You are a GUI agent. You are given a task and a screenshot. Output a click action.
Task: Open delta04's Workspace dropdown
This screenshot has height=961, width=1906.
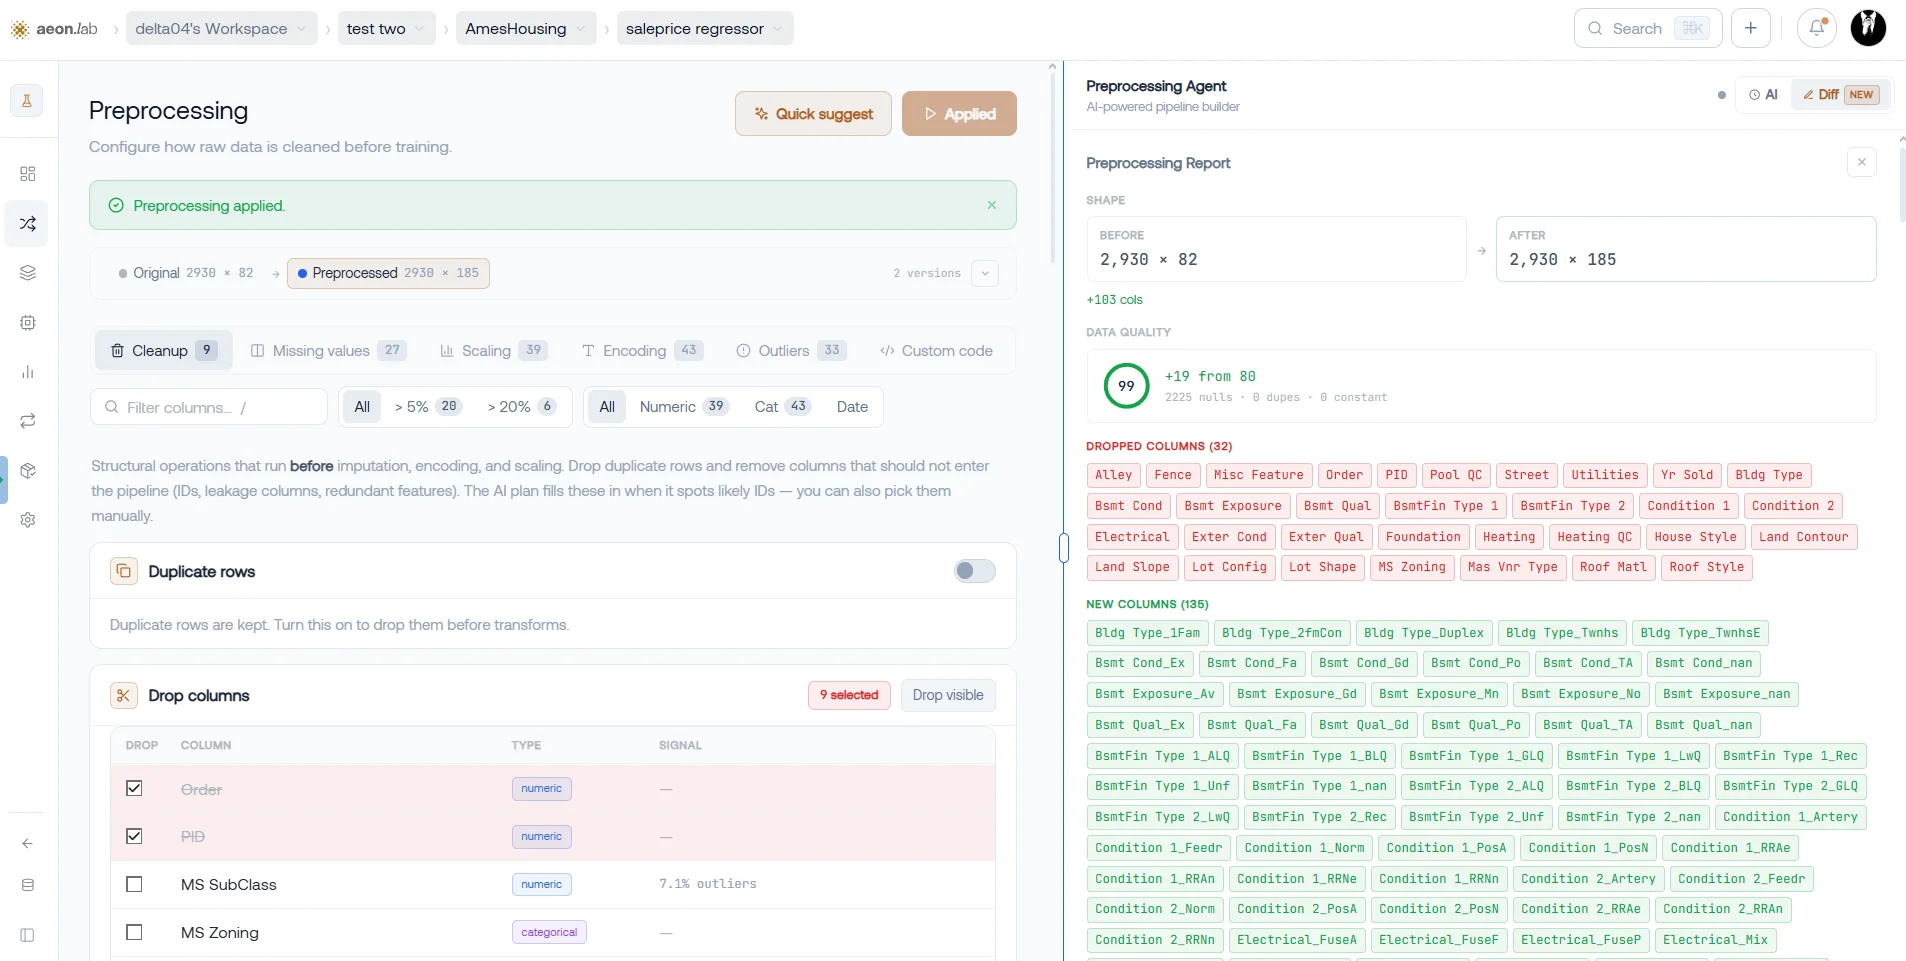222,29
